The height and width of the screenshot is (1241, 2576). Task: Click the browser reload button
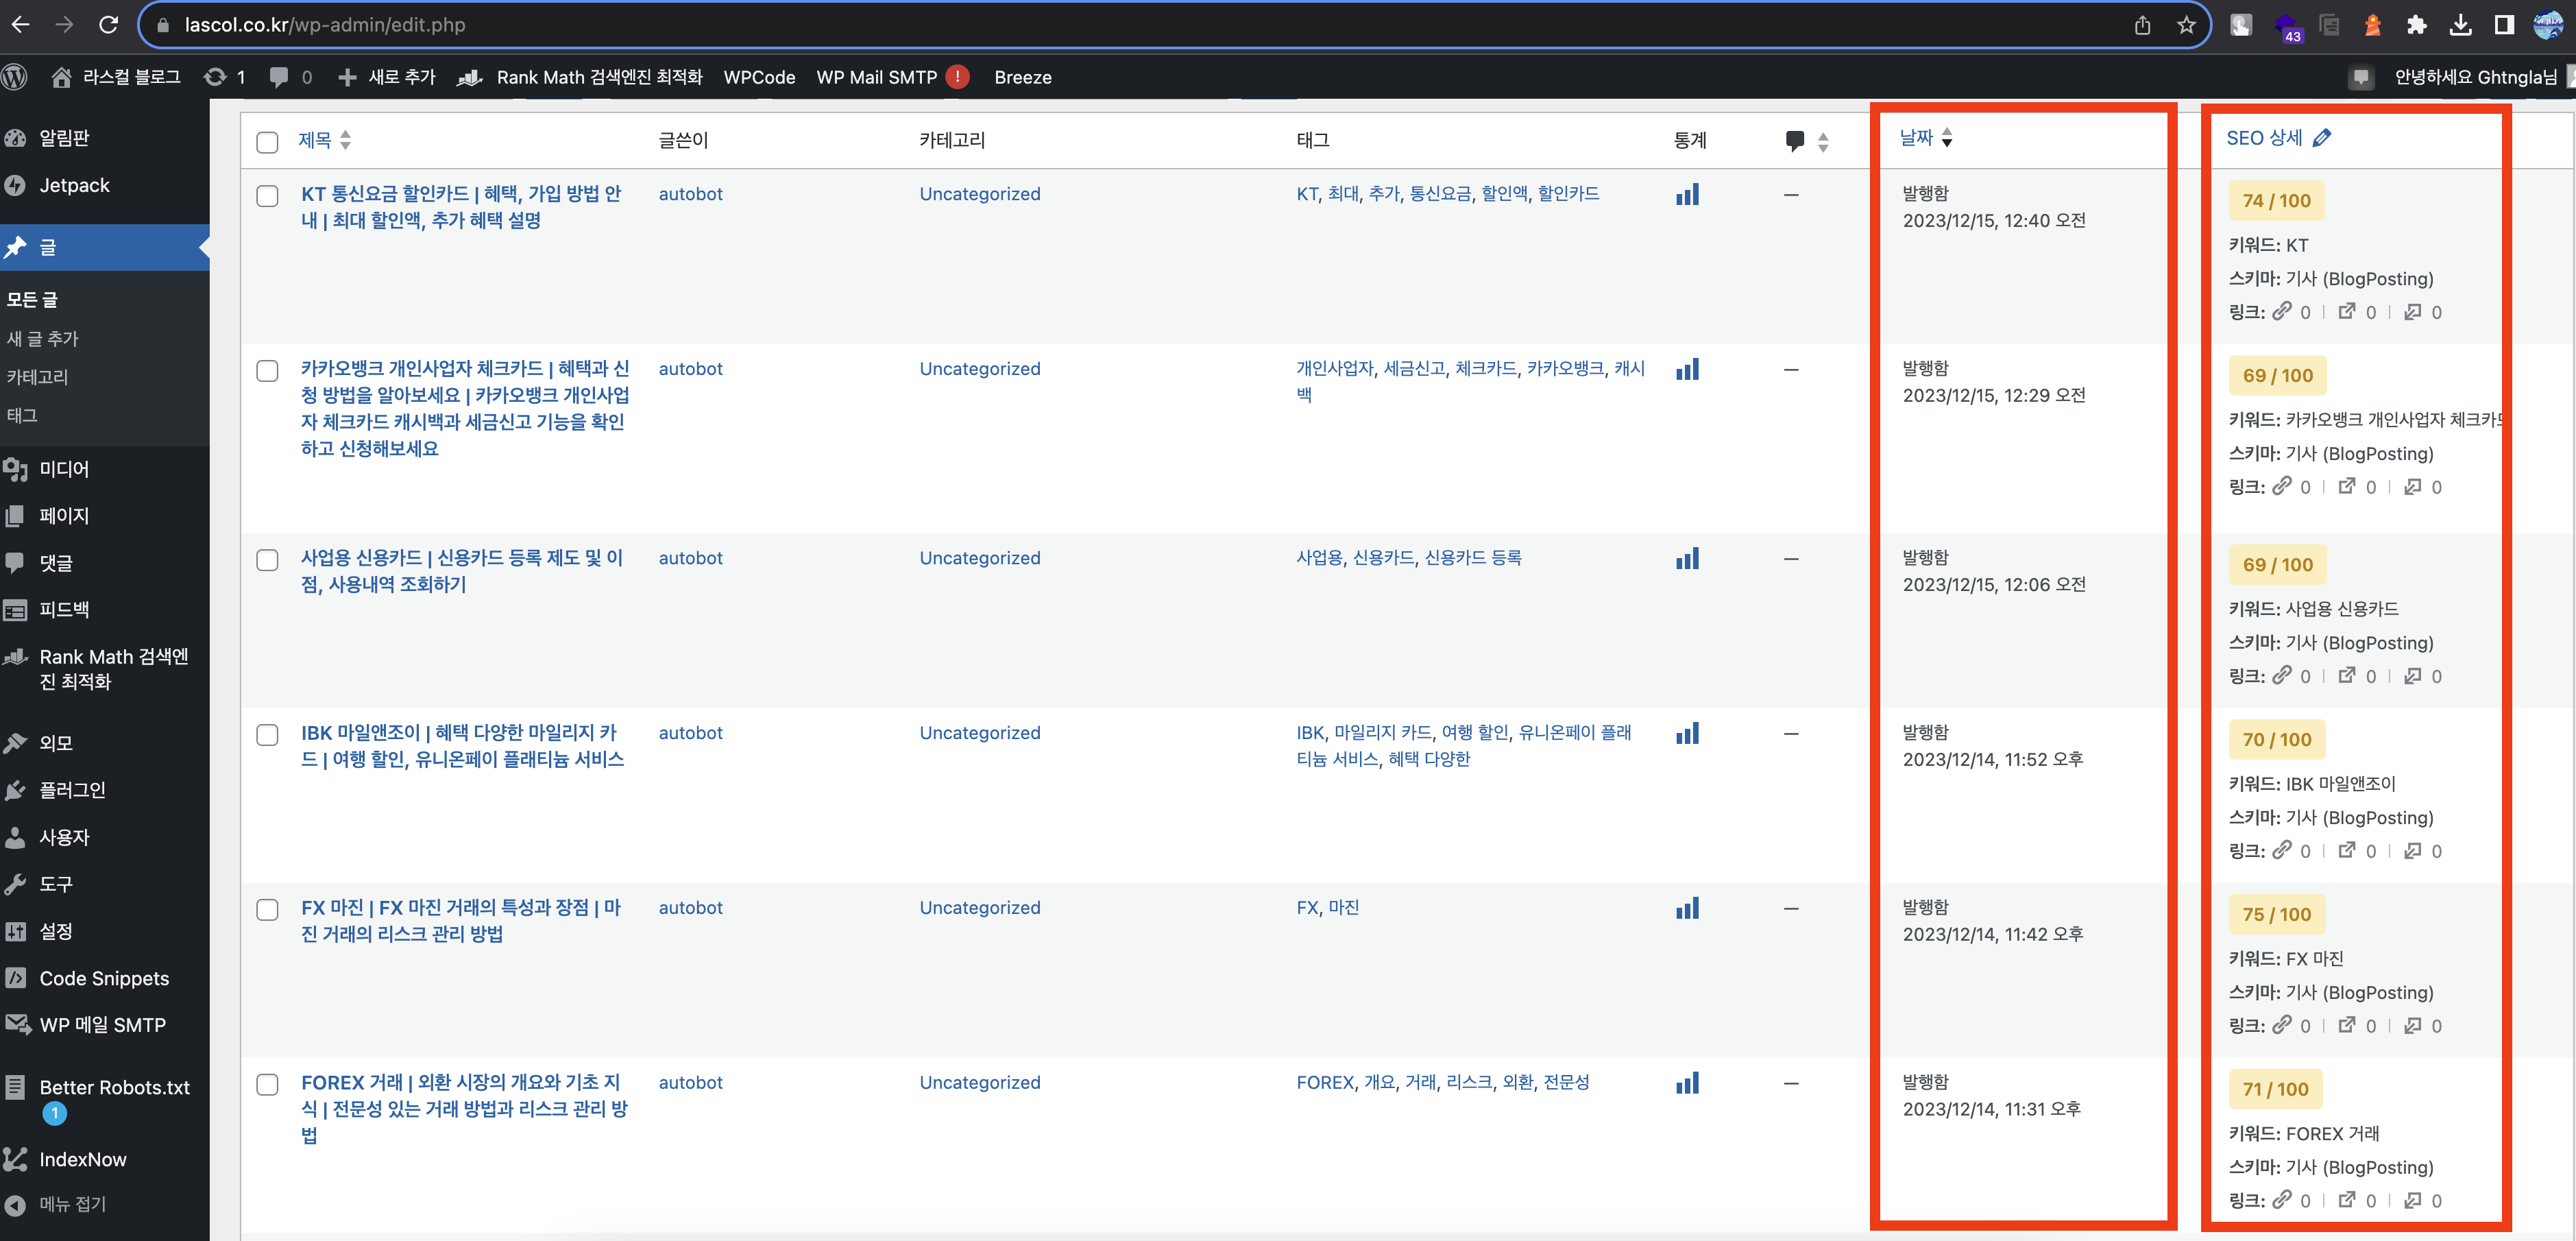pos(108,25)
